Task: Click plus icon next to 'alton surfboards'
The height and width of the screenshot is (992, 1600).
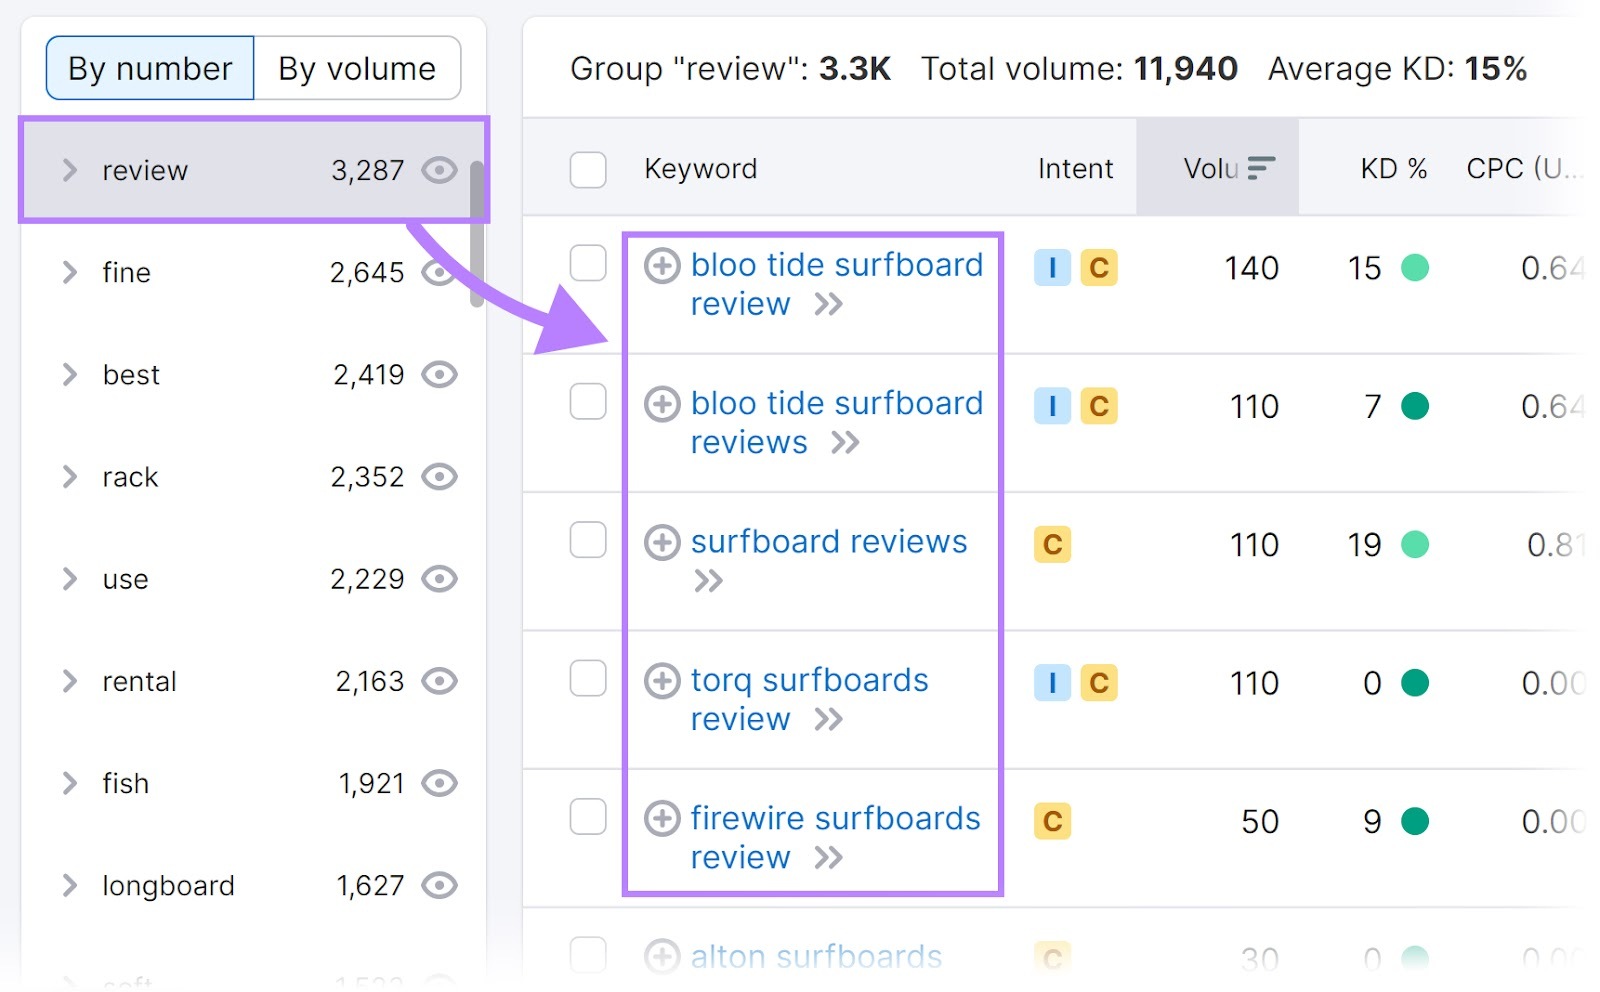Action: (x=661, y=957)
